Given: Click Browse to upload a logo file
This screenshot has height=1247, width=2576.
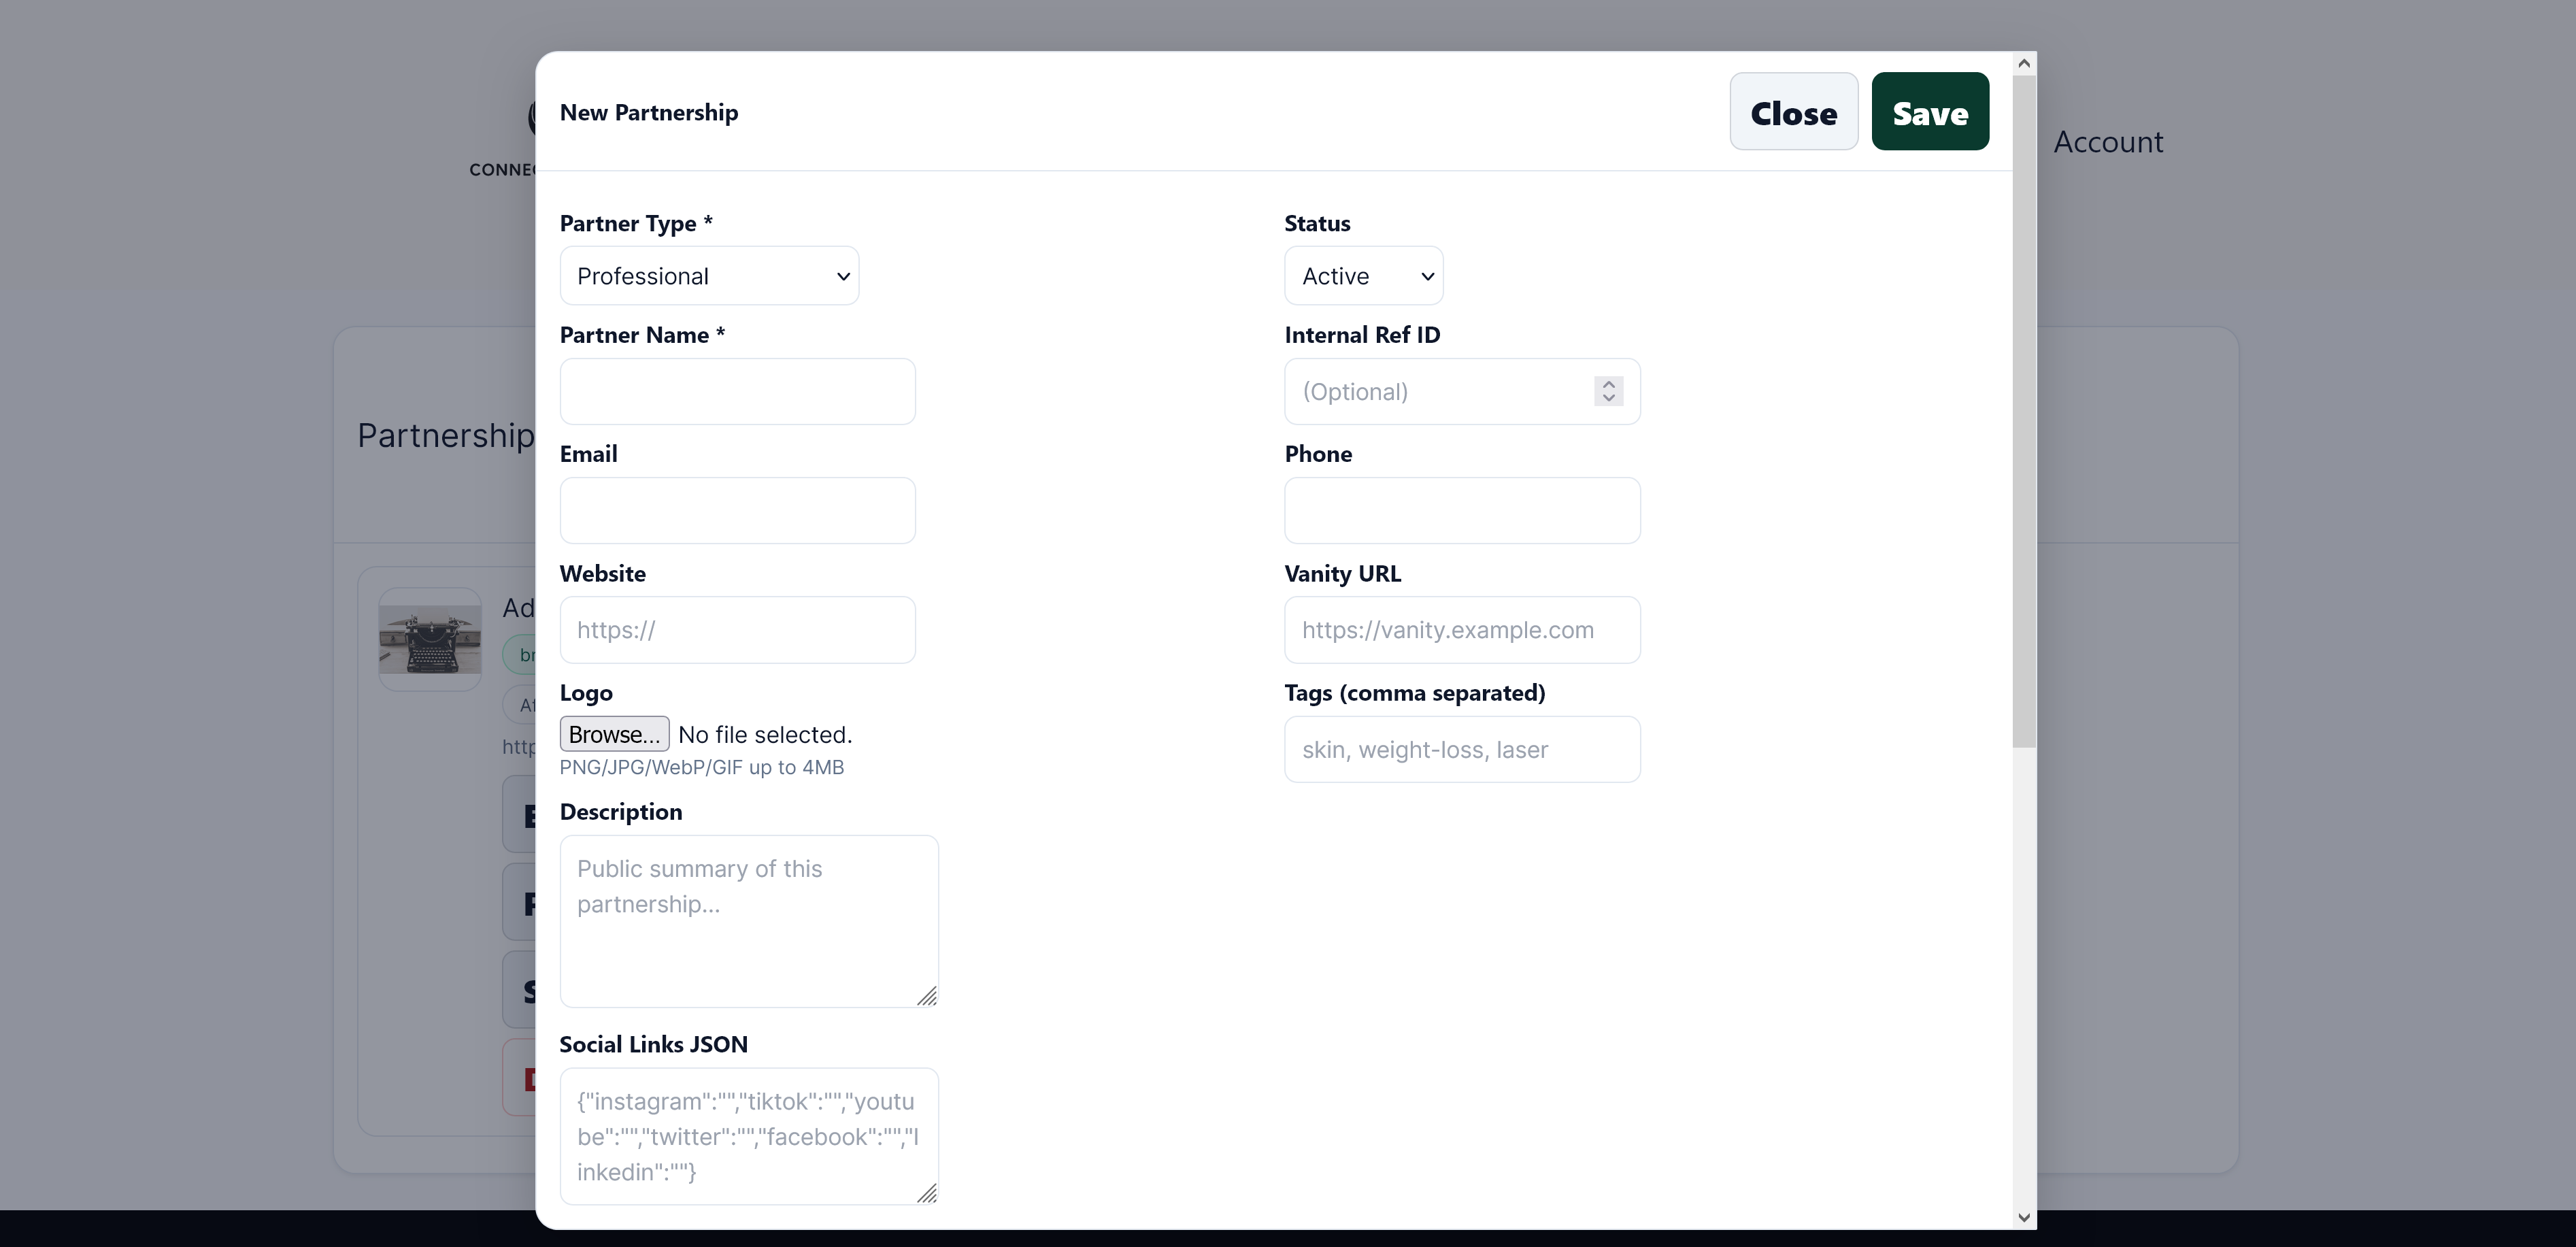Looking at the screenshot, I should tap(613, 733).
